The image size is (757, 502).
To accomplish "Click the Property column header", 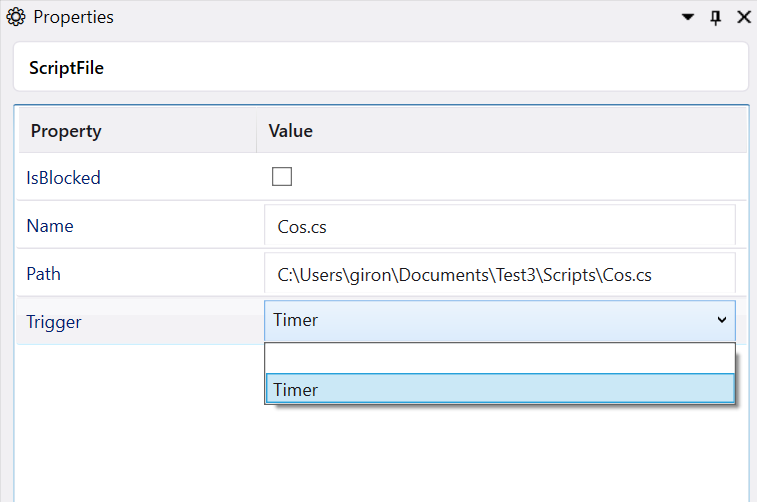I will coord(137,131).
